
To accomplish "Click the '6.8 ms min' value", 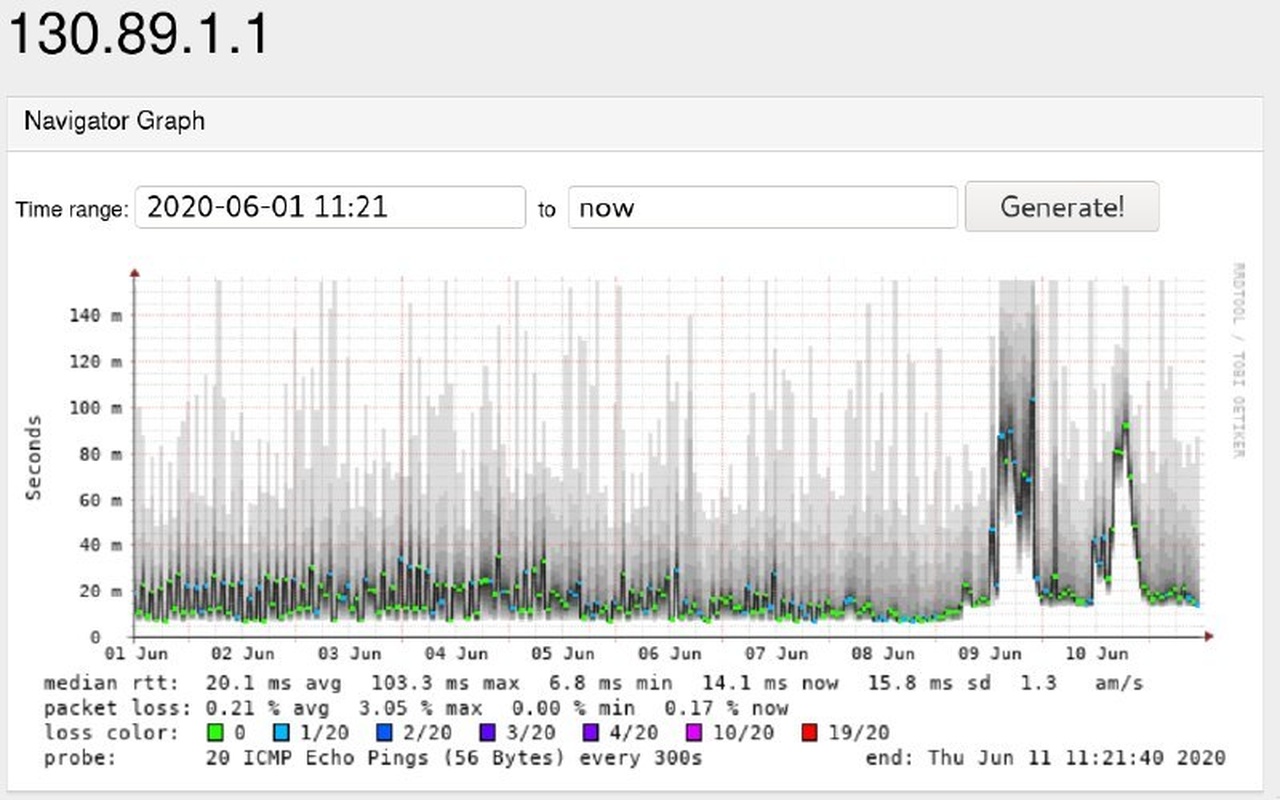I will coord(610,684).
